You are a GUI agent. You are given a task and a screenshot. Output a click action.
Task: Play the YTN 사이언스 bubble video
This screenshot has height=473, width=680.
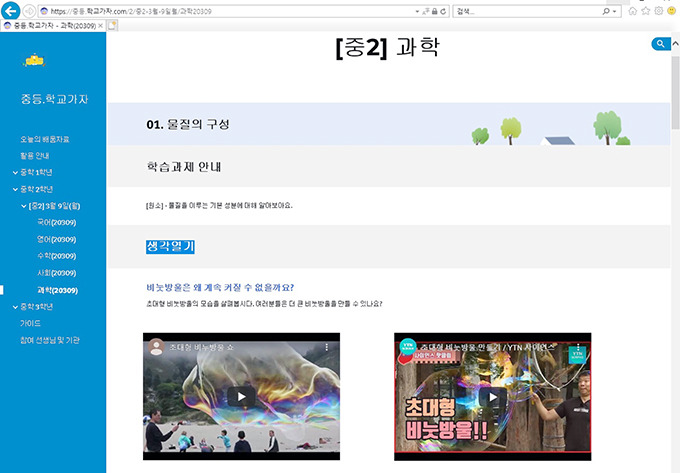coord(493,397)
